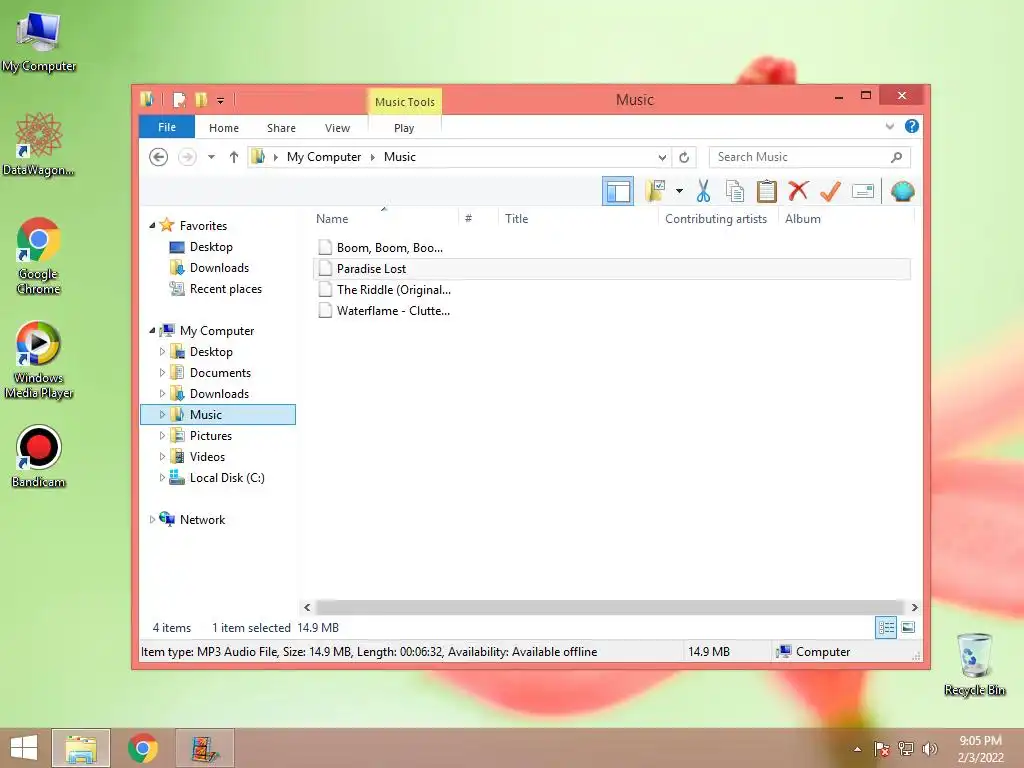Switch to the View ribbon tab

tap(338, 128)
